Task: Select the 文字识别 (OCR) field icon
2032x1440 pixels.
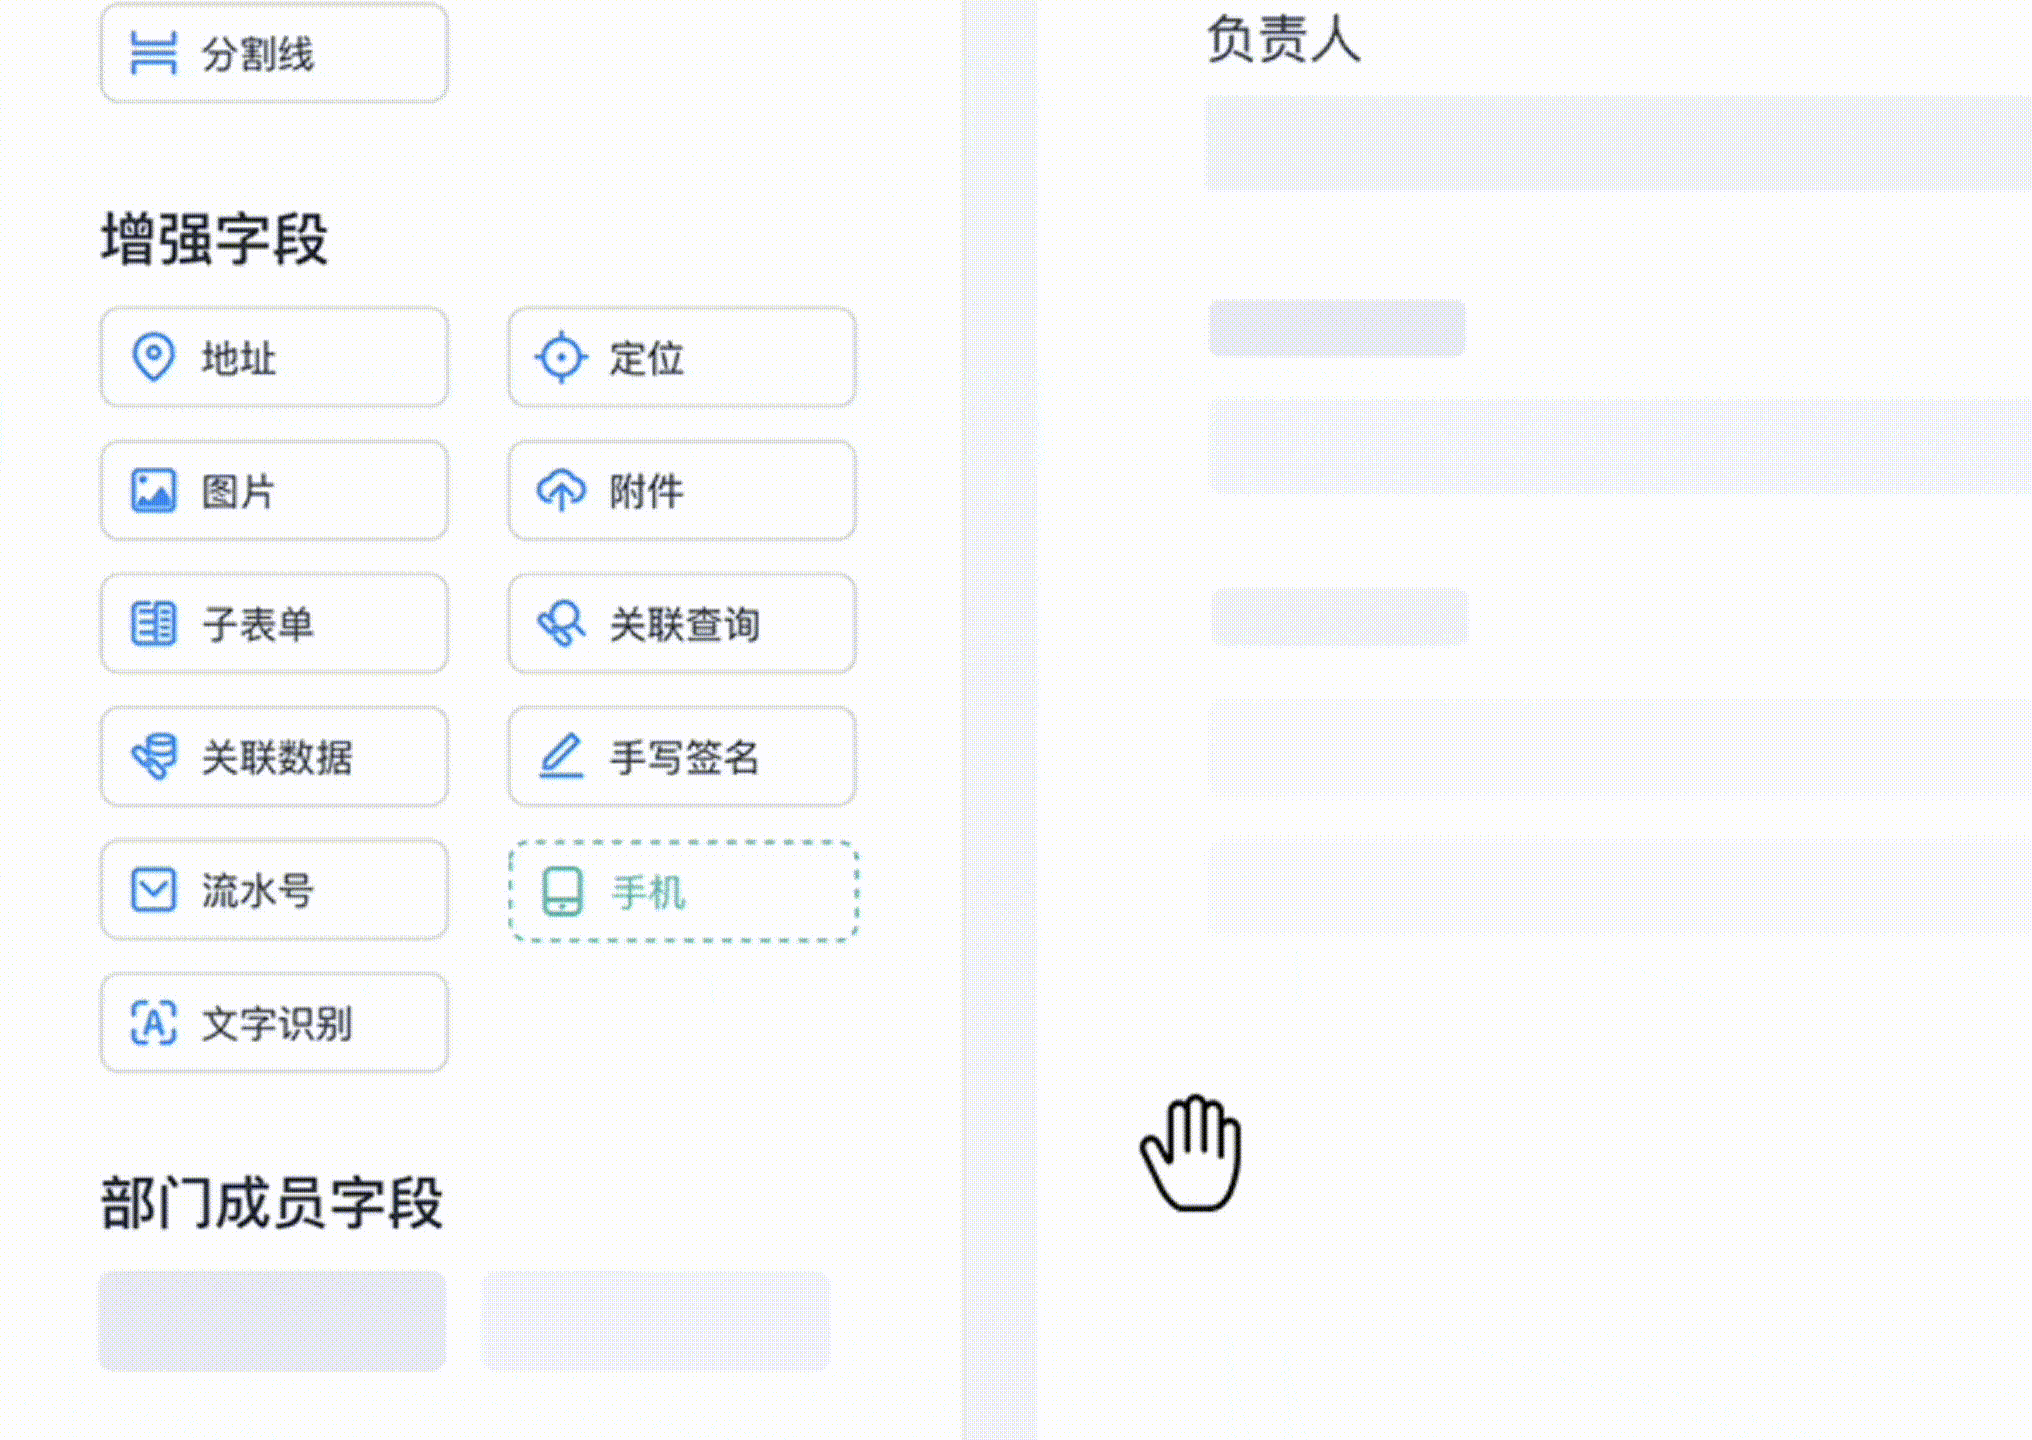Action: [152, 1023]
